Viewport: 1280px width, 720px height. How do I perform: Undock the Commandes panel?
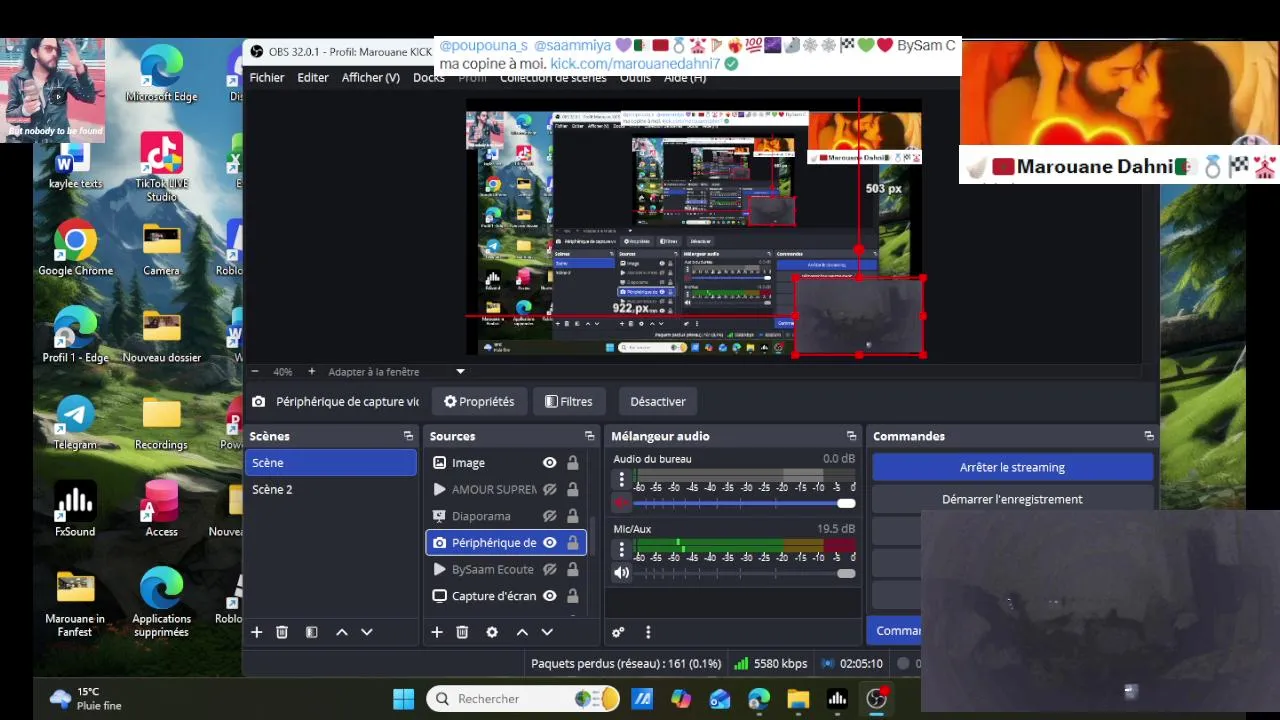click(x=1149, y=436)
